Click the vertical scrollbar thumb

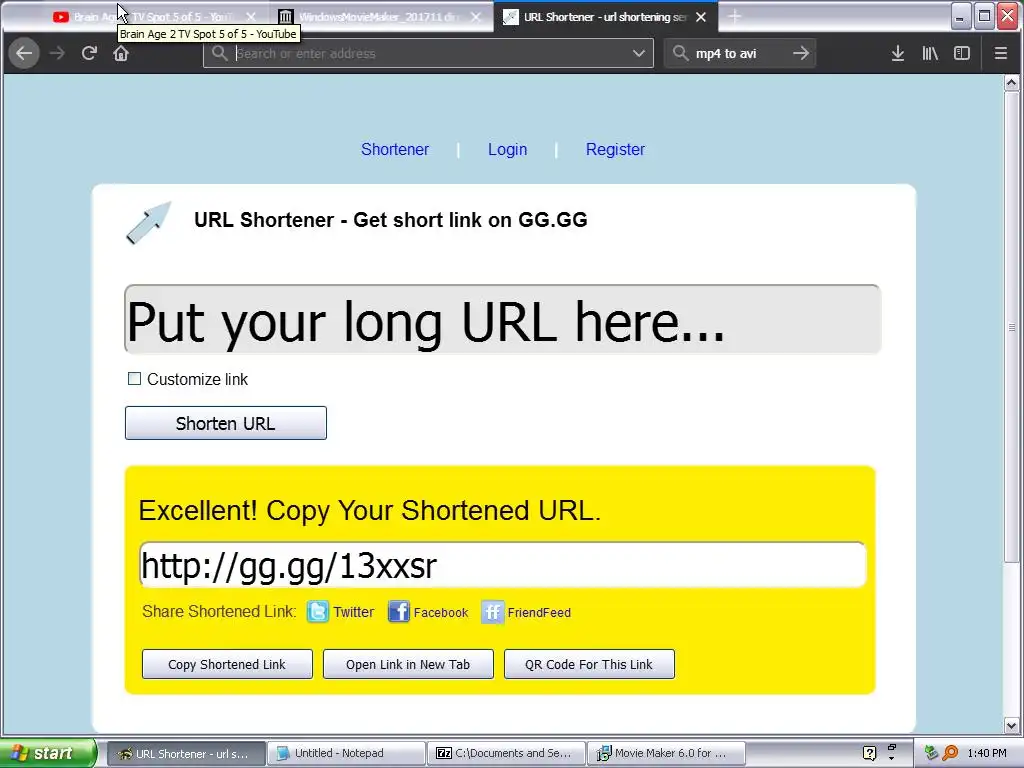click(1012, 327)
